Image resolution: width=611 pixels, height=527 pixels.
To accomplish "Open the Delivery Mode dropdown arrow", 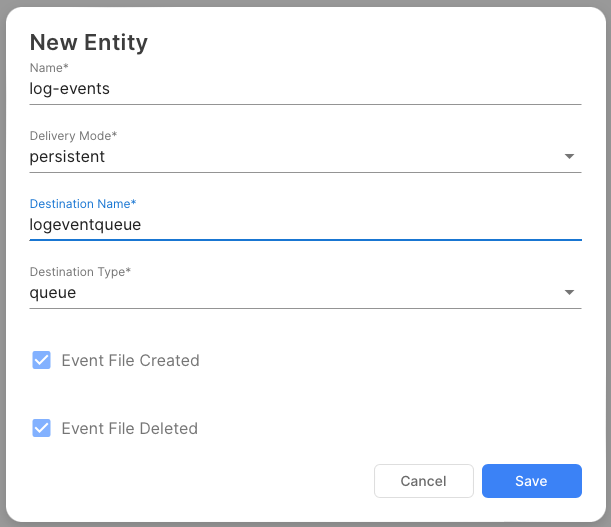I will pyautogui.click(x=569, y=157).
